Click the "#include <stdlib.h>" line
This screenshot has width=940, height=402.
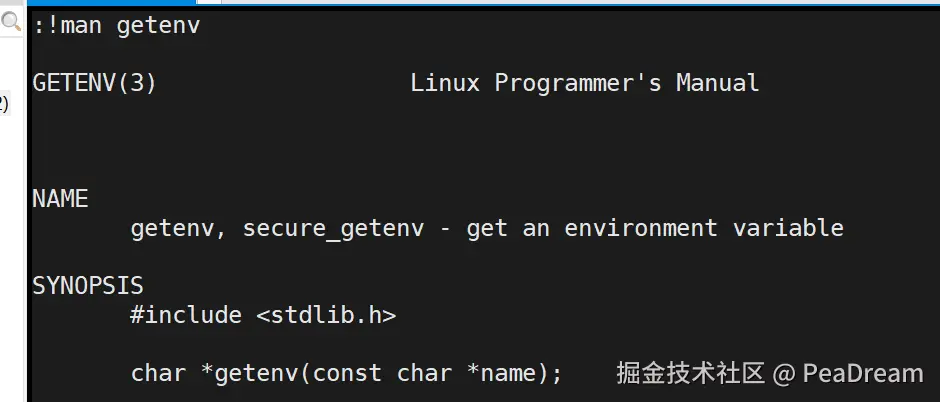(x=263, y=315)
